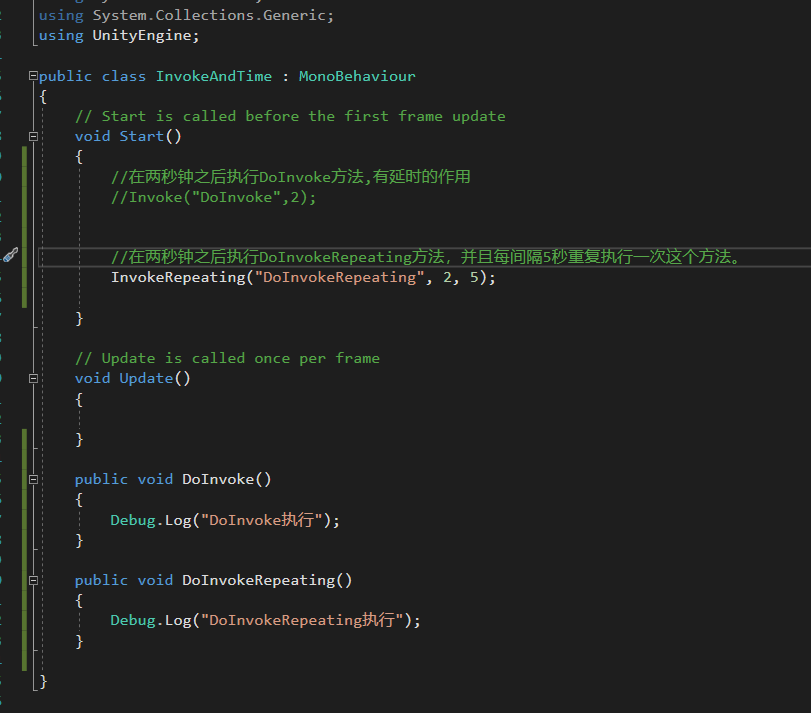Collapse the Start method body
This screenshot has width=811, height=713.
[33, 135]
